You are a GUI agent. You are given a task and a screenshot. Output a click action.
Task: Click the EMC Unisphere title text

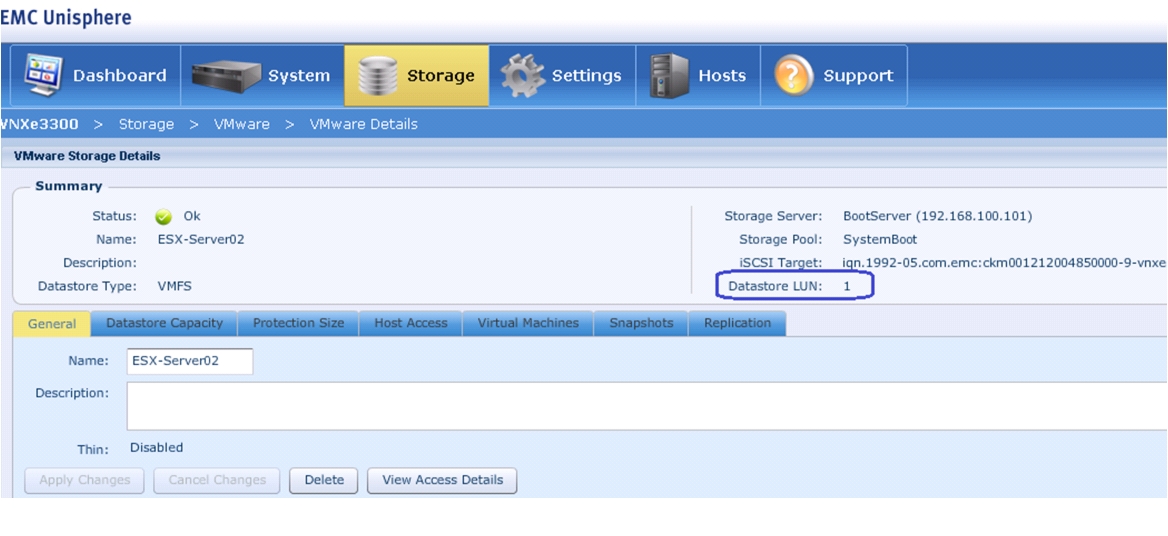(66, 17)
